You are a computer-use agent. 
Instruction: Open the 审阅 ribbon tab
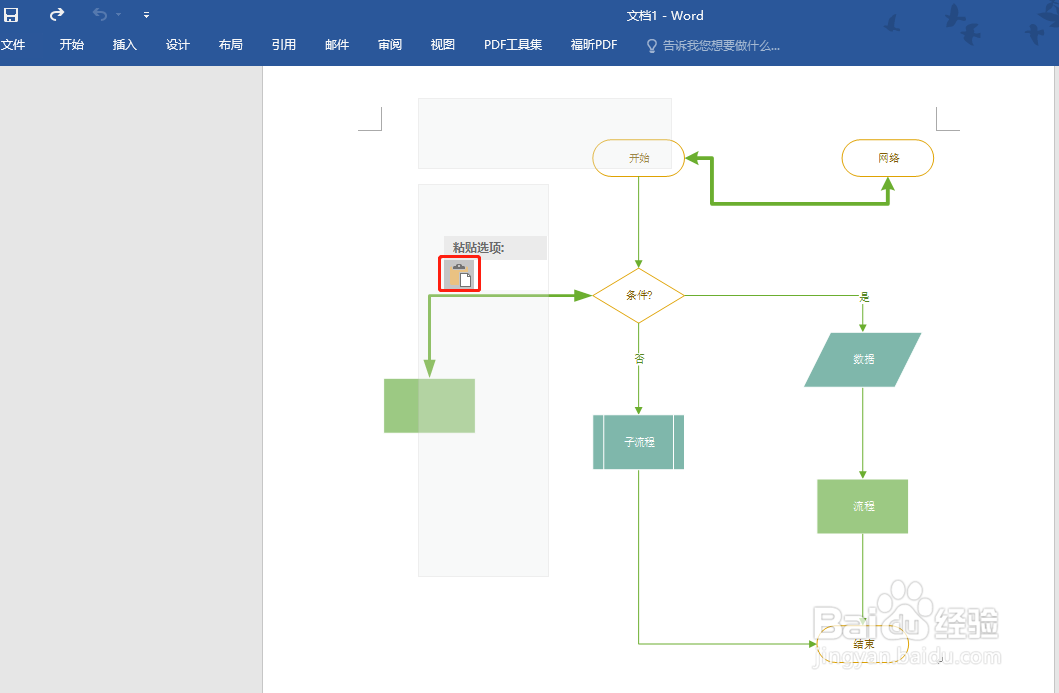pos(390,45)
